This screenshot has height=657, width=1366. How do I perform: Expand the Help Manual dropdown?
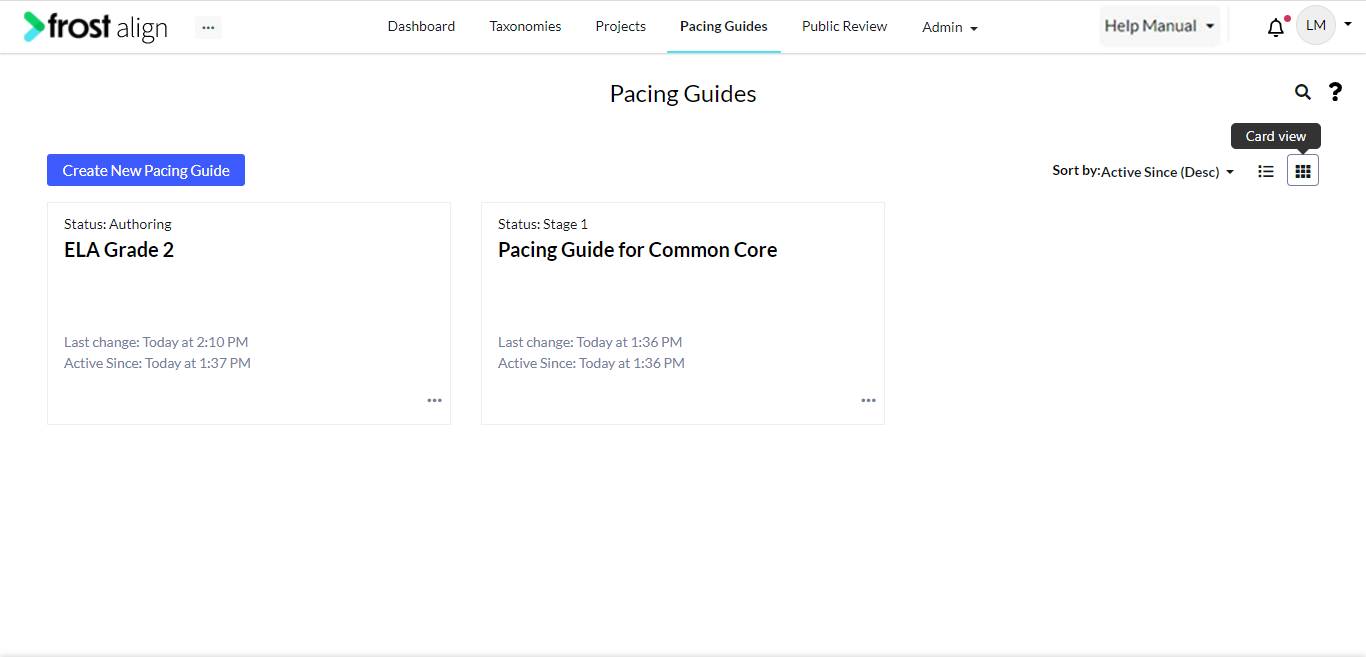pyautogui.click(x=1159, y=26)
